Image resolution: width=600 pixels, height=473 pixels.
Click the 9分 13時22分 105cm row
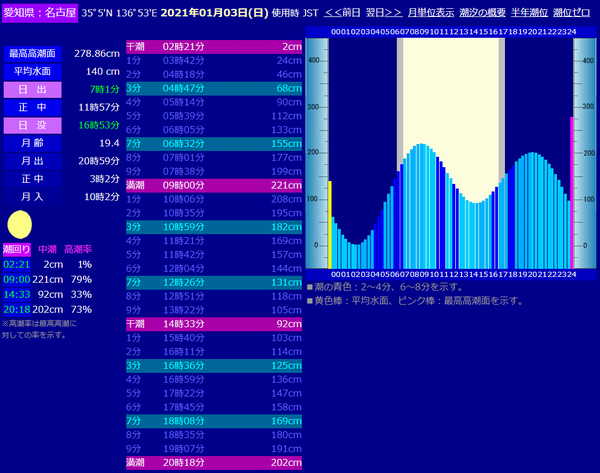(x=214, y=310)
